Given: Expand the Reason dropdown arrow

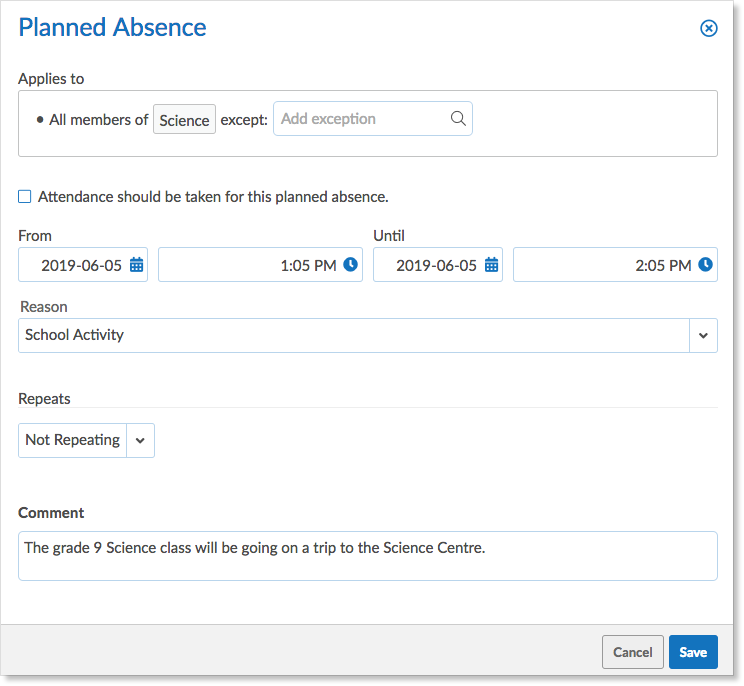Looking at the screenshot, I should (703, 335).
